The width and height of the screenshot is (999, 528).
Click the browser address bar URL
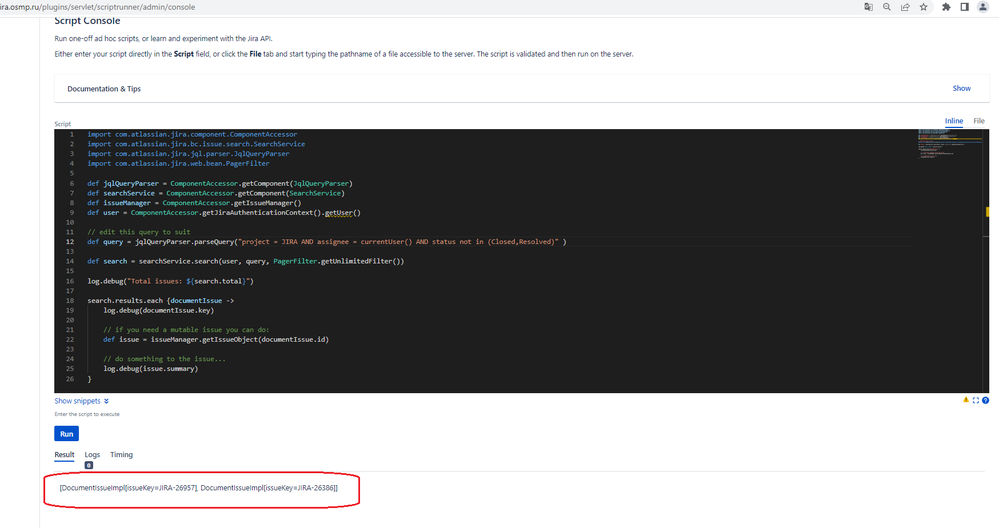pyautogui.click(x=97, y=7)
